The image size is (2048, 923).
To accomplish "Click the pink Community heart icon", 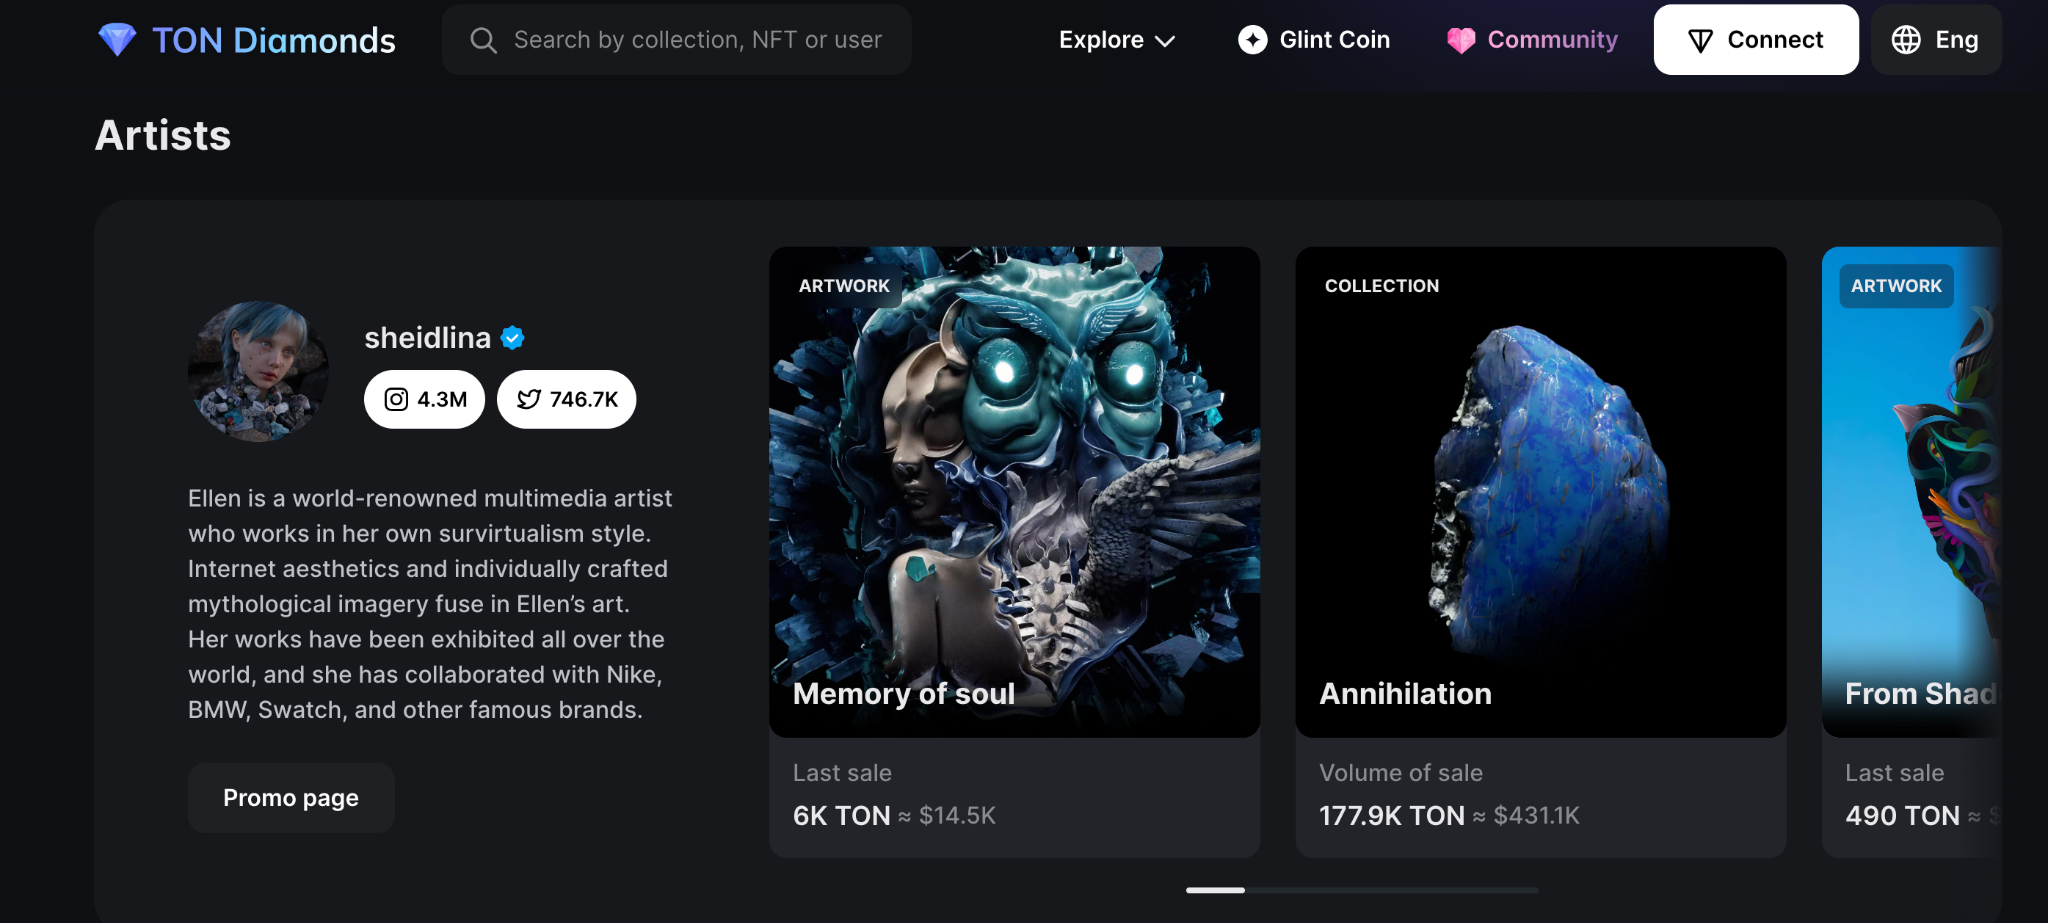I will 1461,40.
